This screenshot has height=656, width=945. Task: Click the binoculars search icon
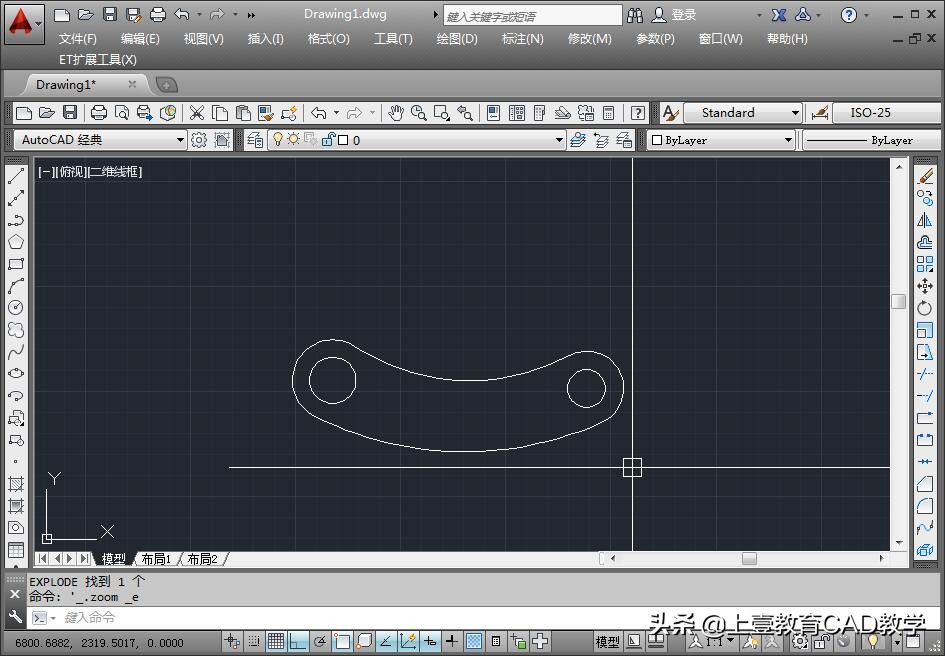[x=635, y=15]
